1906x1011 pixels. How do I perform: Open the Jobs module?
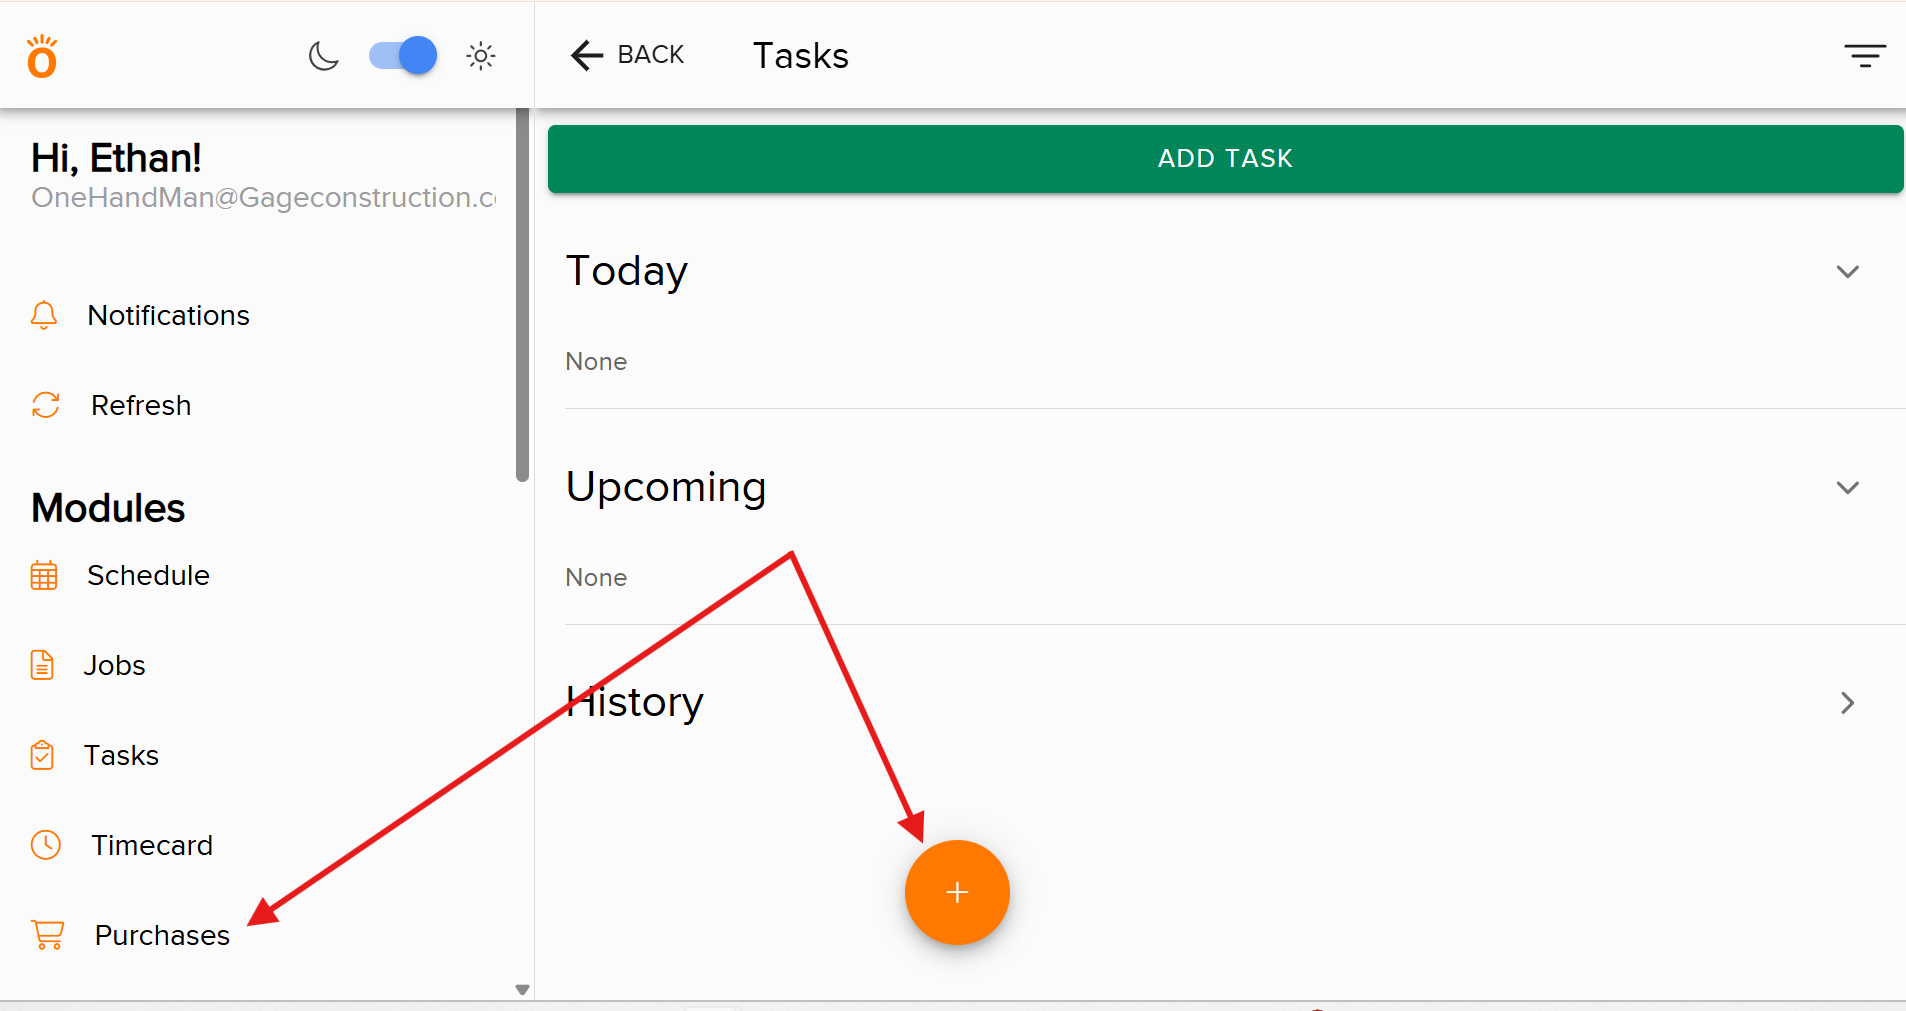click(113, 665)
